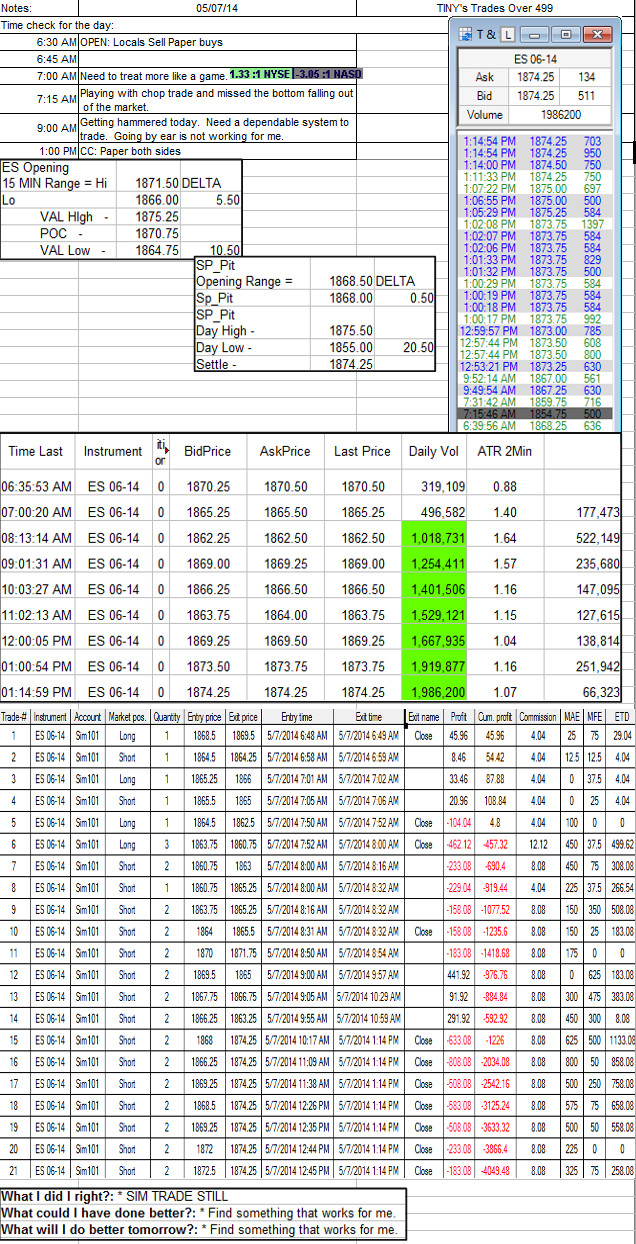Select the 'ATR 2Min' column header
The height and width of the screenshot is (1244, 636).
pos(504,451)
